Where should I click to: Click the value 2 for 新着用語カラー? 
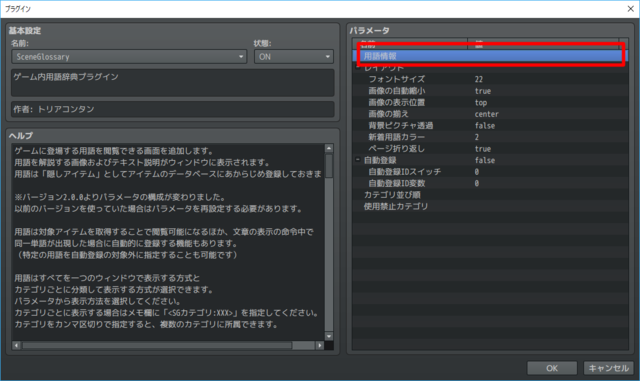click(476, 137)
